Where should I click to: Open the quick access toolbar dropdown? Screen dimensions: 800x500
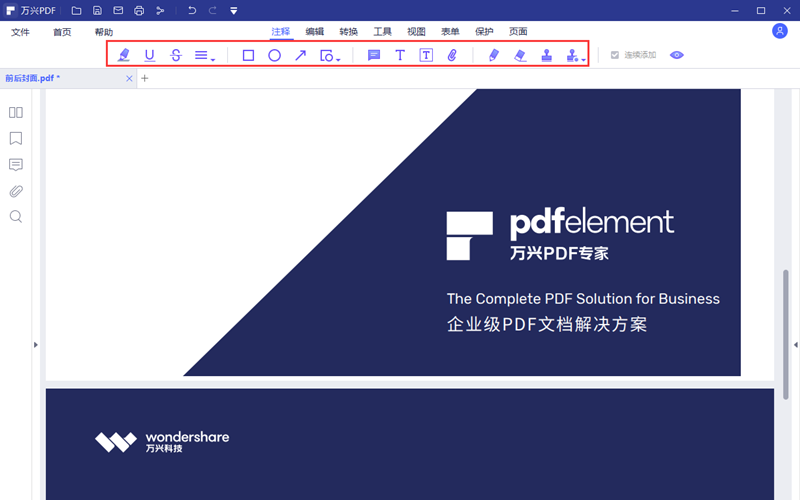tap(233, 11)
